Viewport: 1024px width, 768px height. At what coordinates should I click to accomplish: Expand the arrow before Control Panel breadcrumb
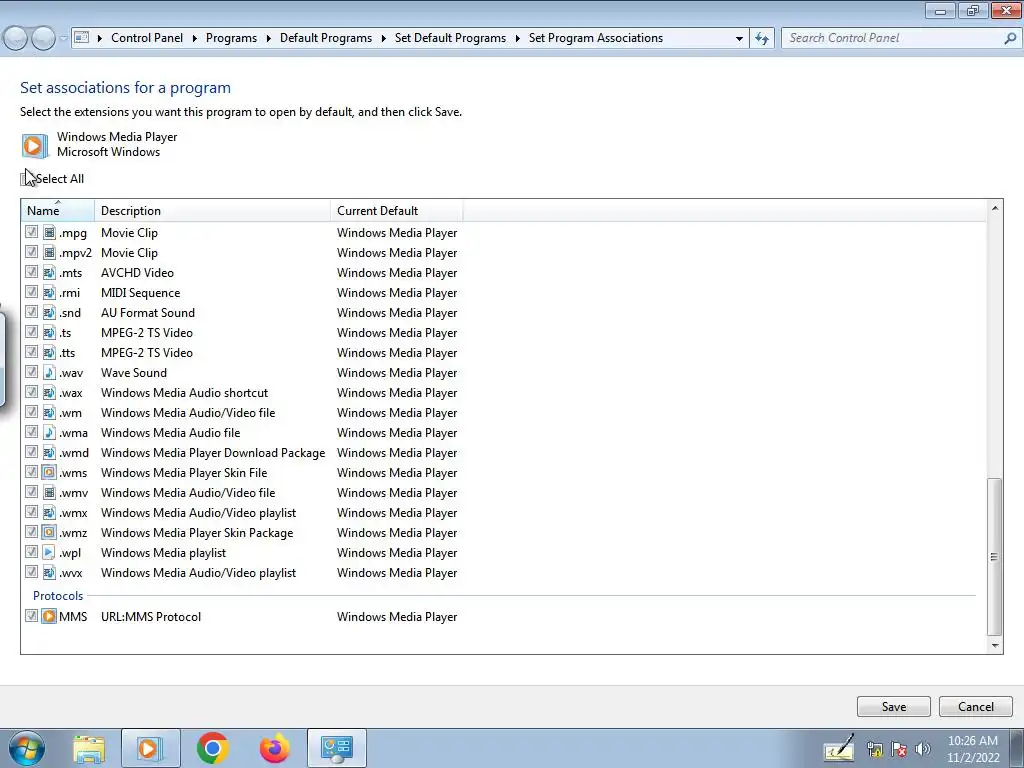[x=100, y=39]
